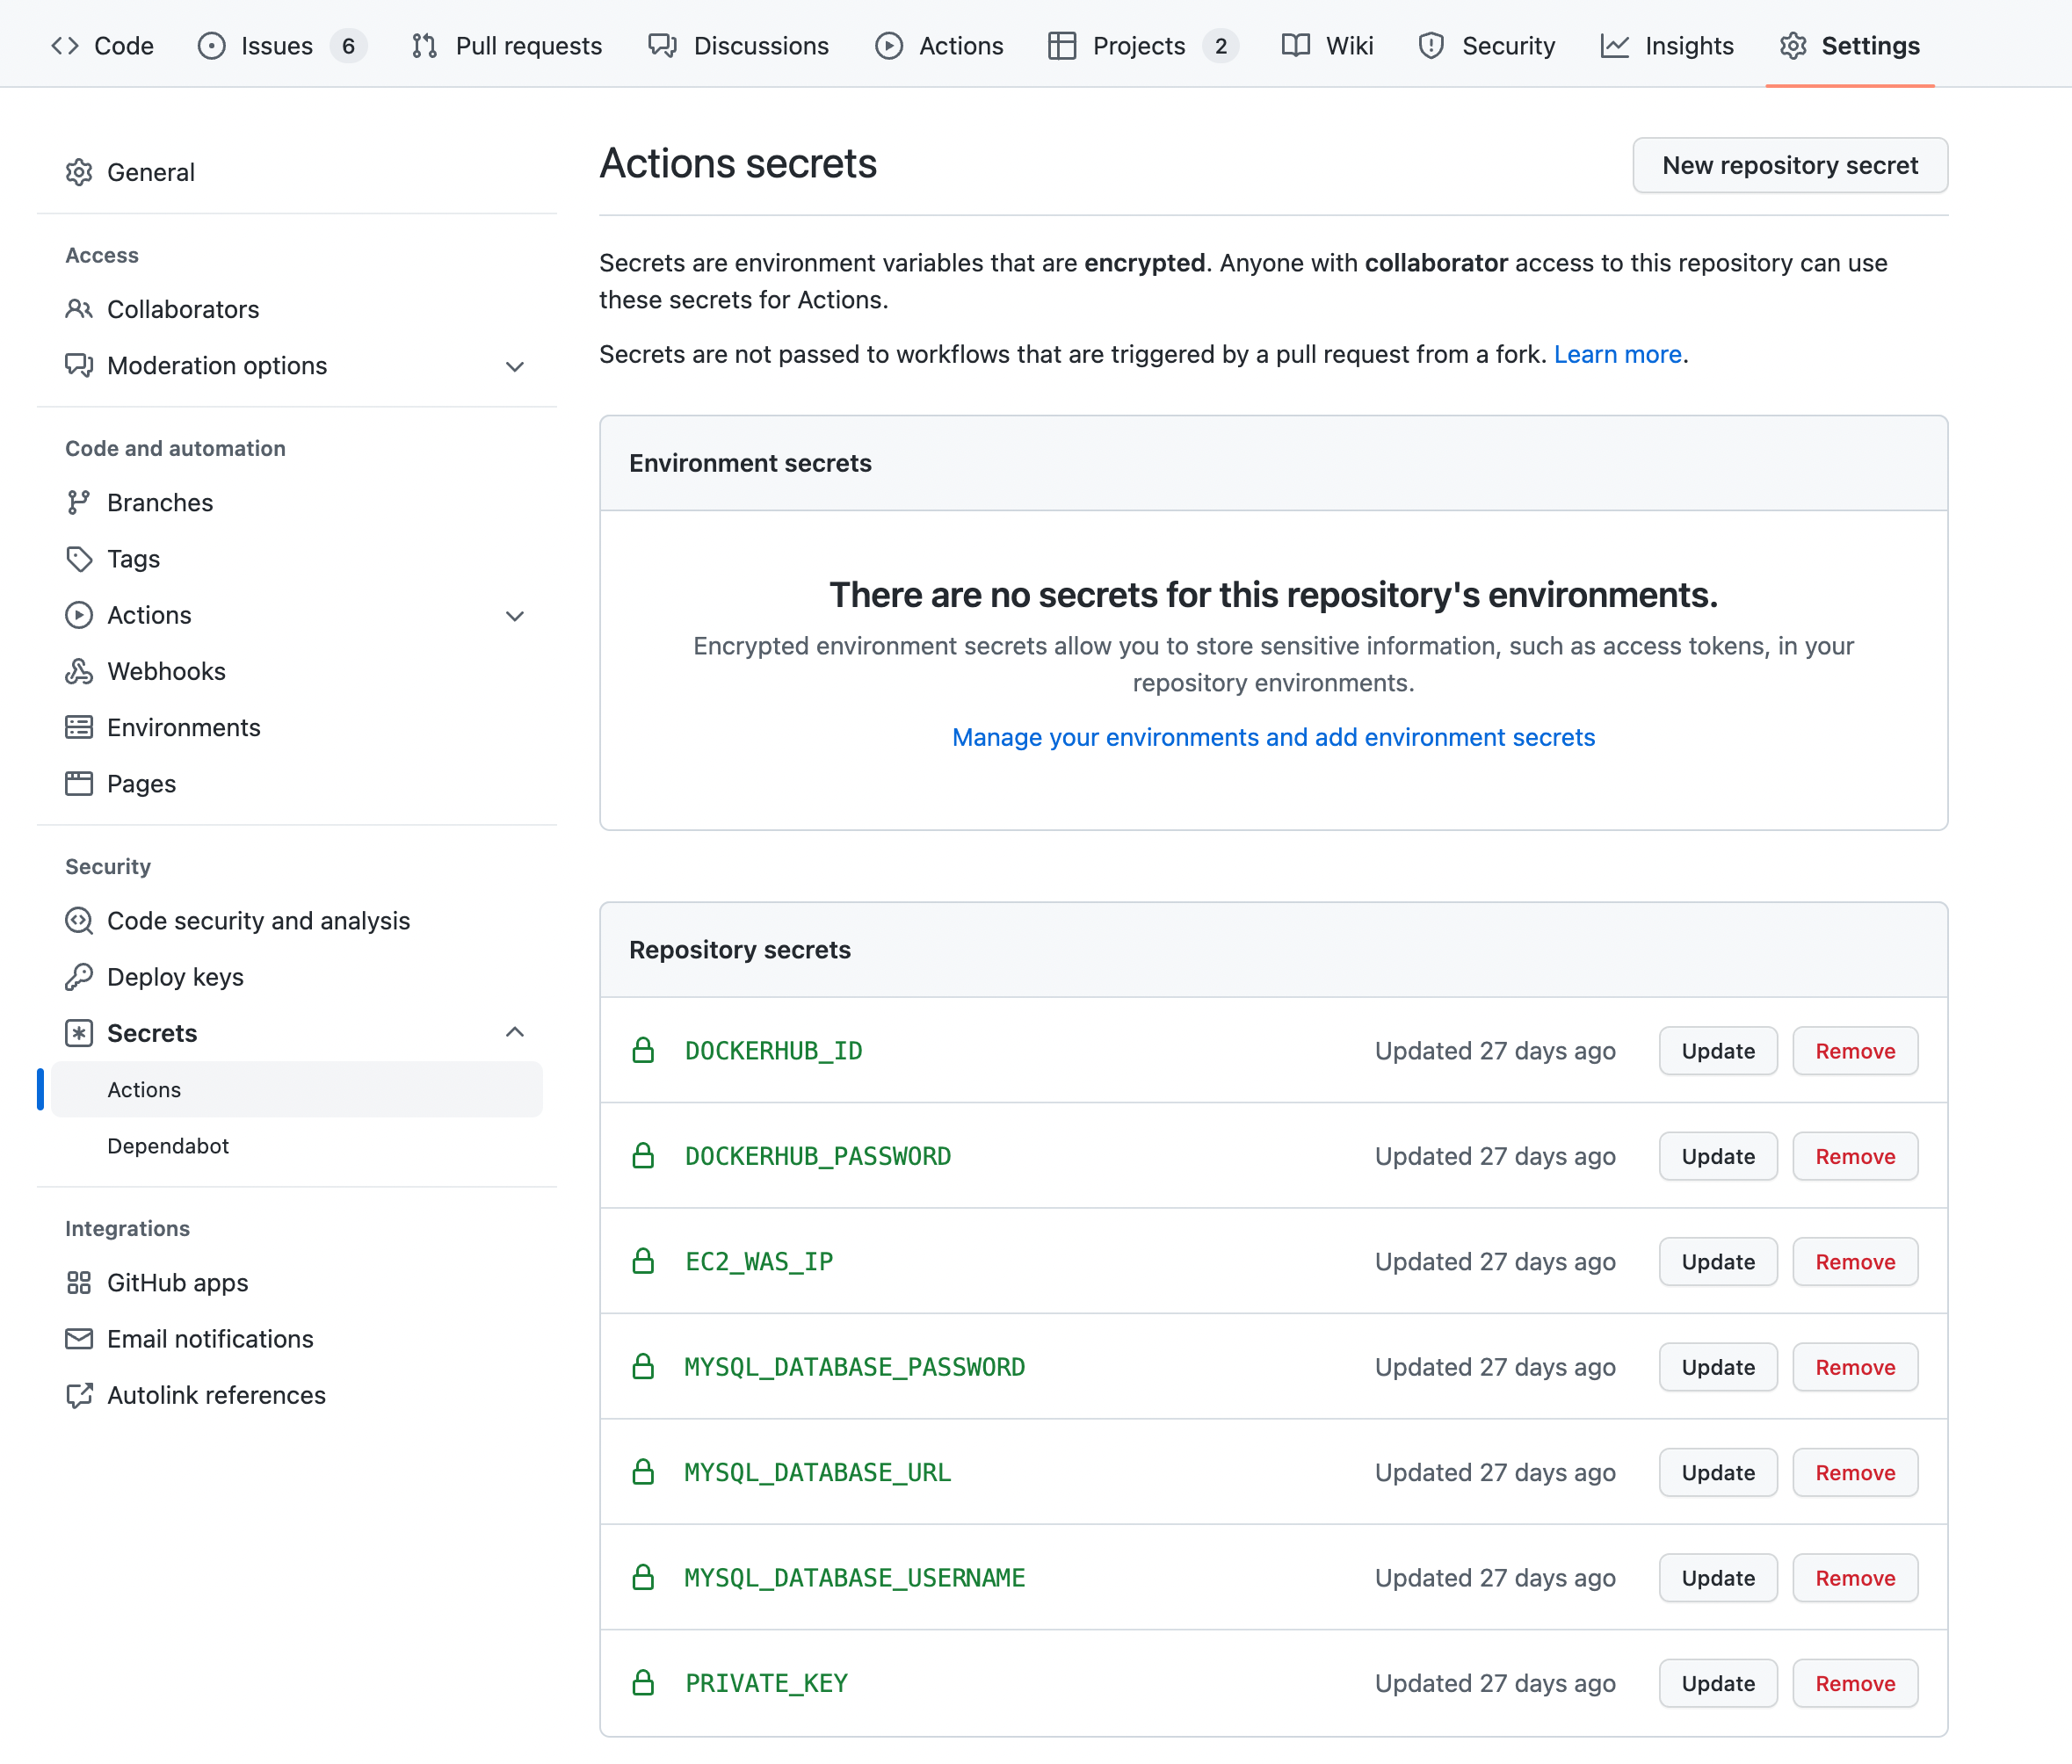Click the Deploy keys key icon

[79, 977]
